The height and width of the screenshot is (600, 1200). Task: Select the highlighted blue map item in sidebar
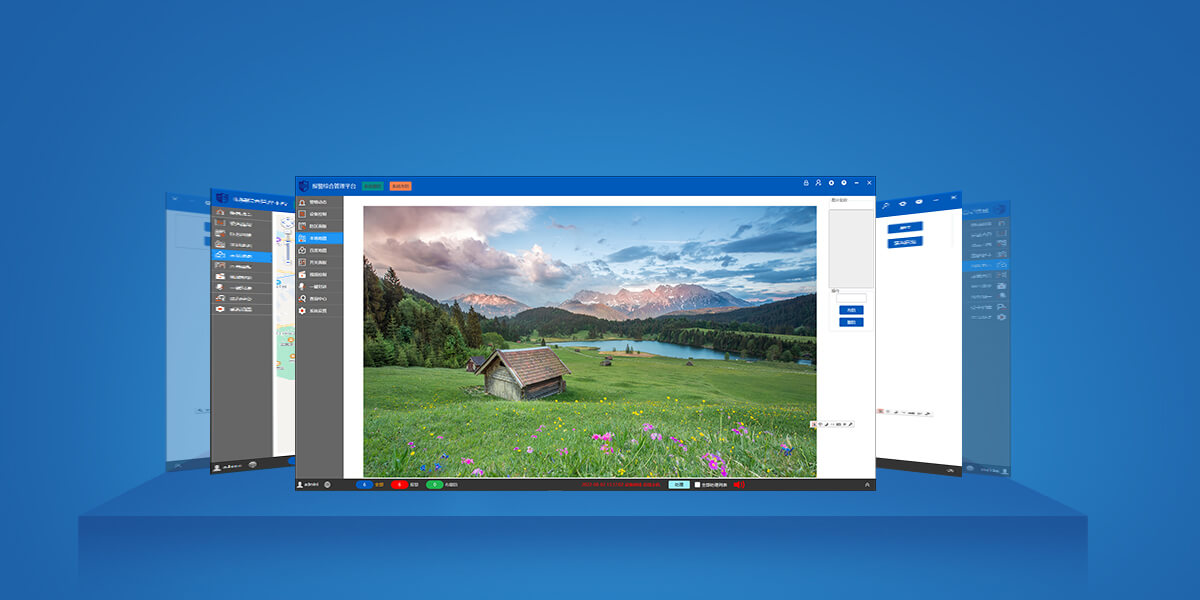coord(319,238)
